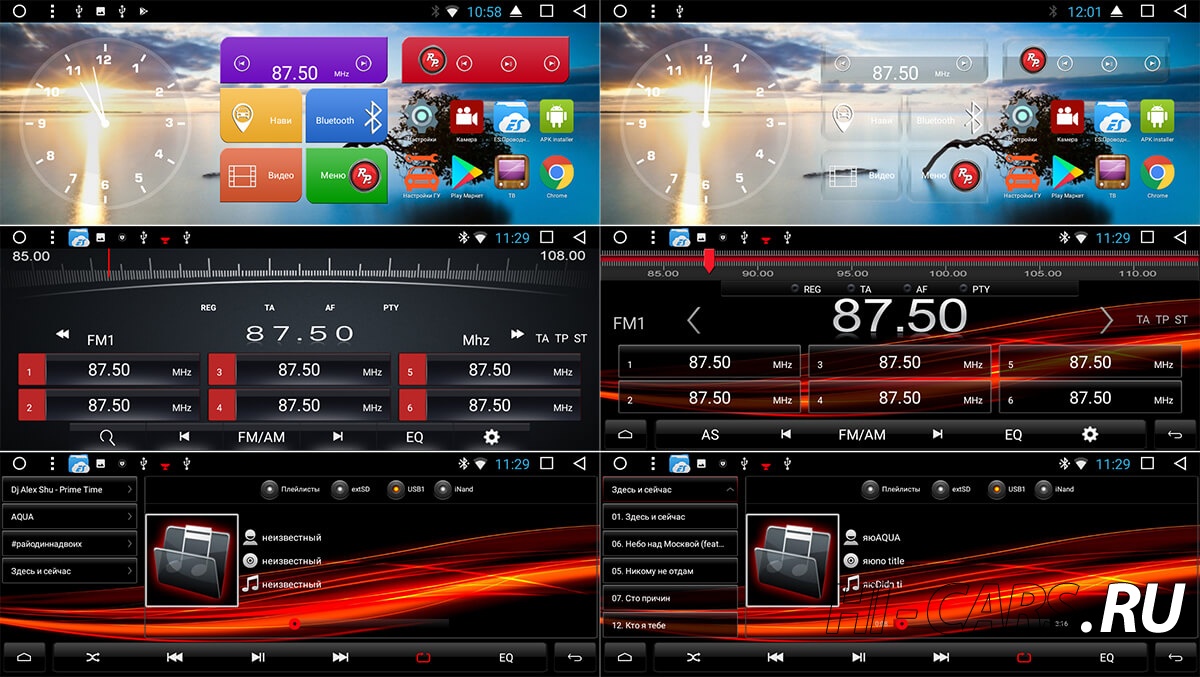
Task: Launch Play Маркет on the transparent home screen
Action: 1068,174
